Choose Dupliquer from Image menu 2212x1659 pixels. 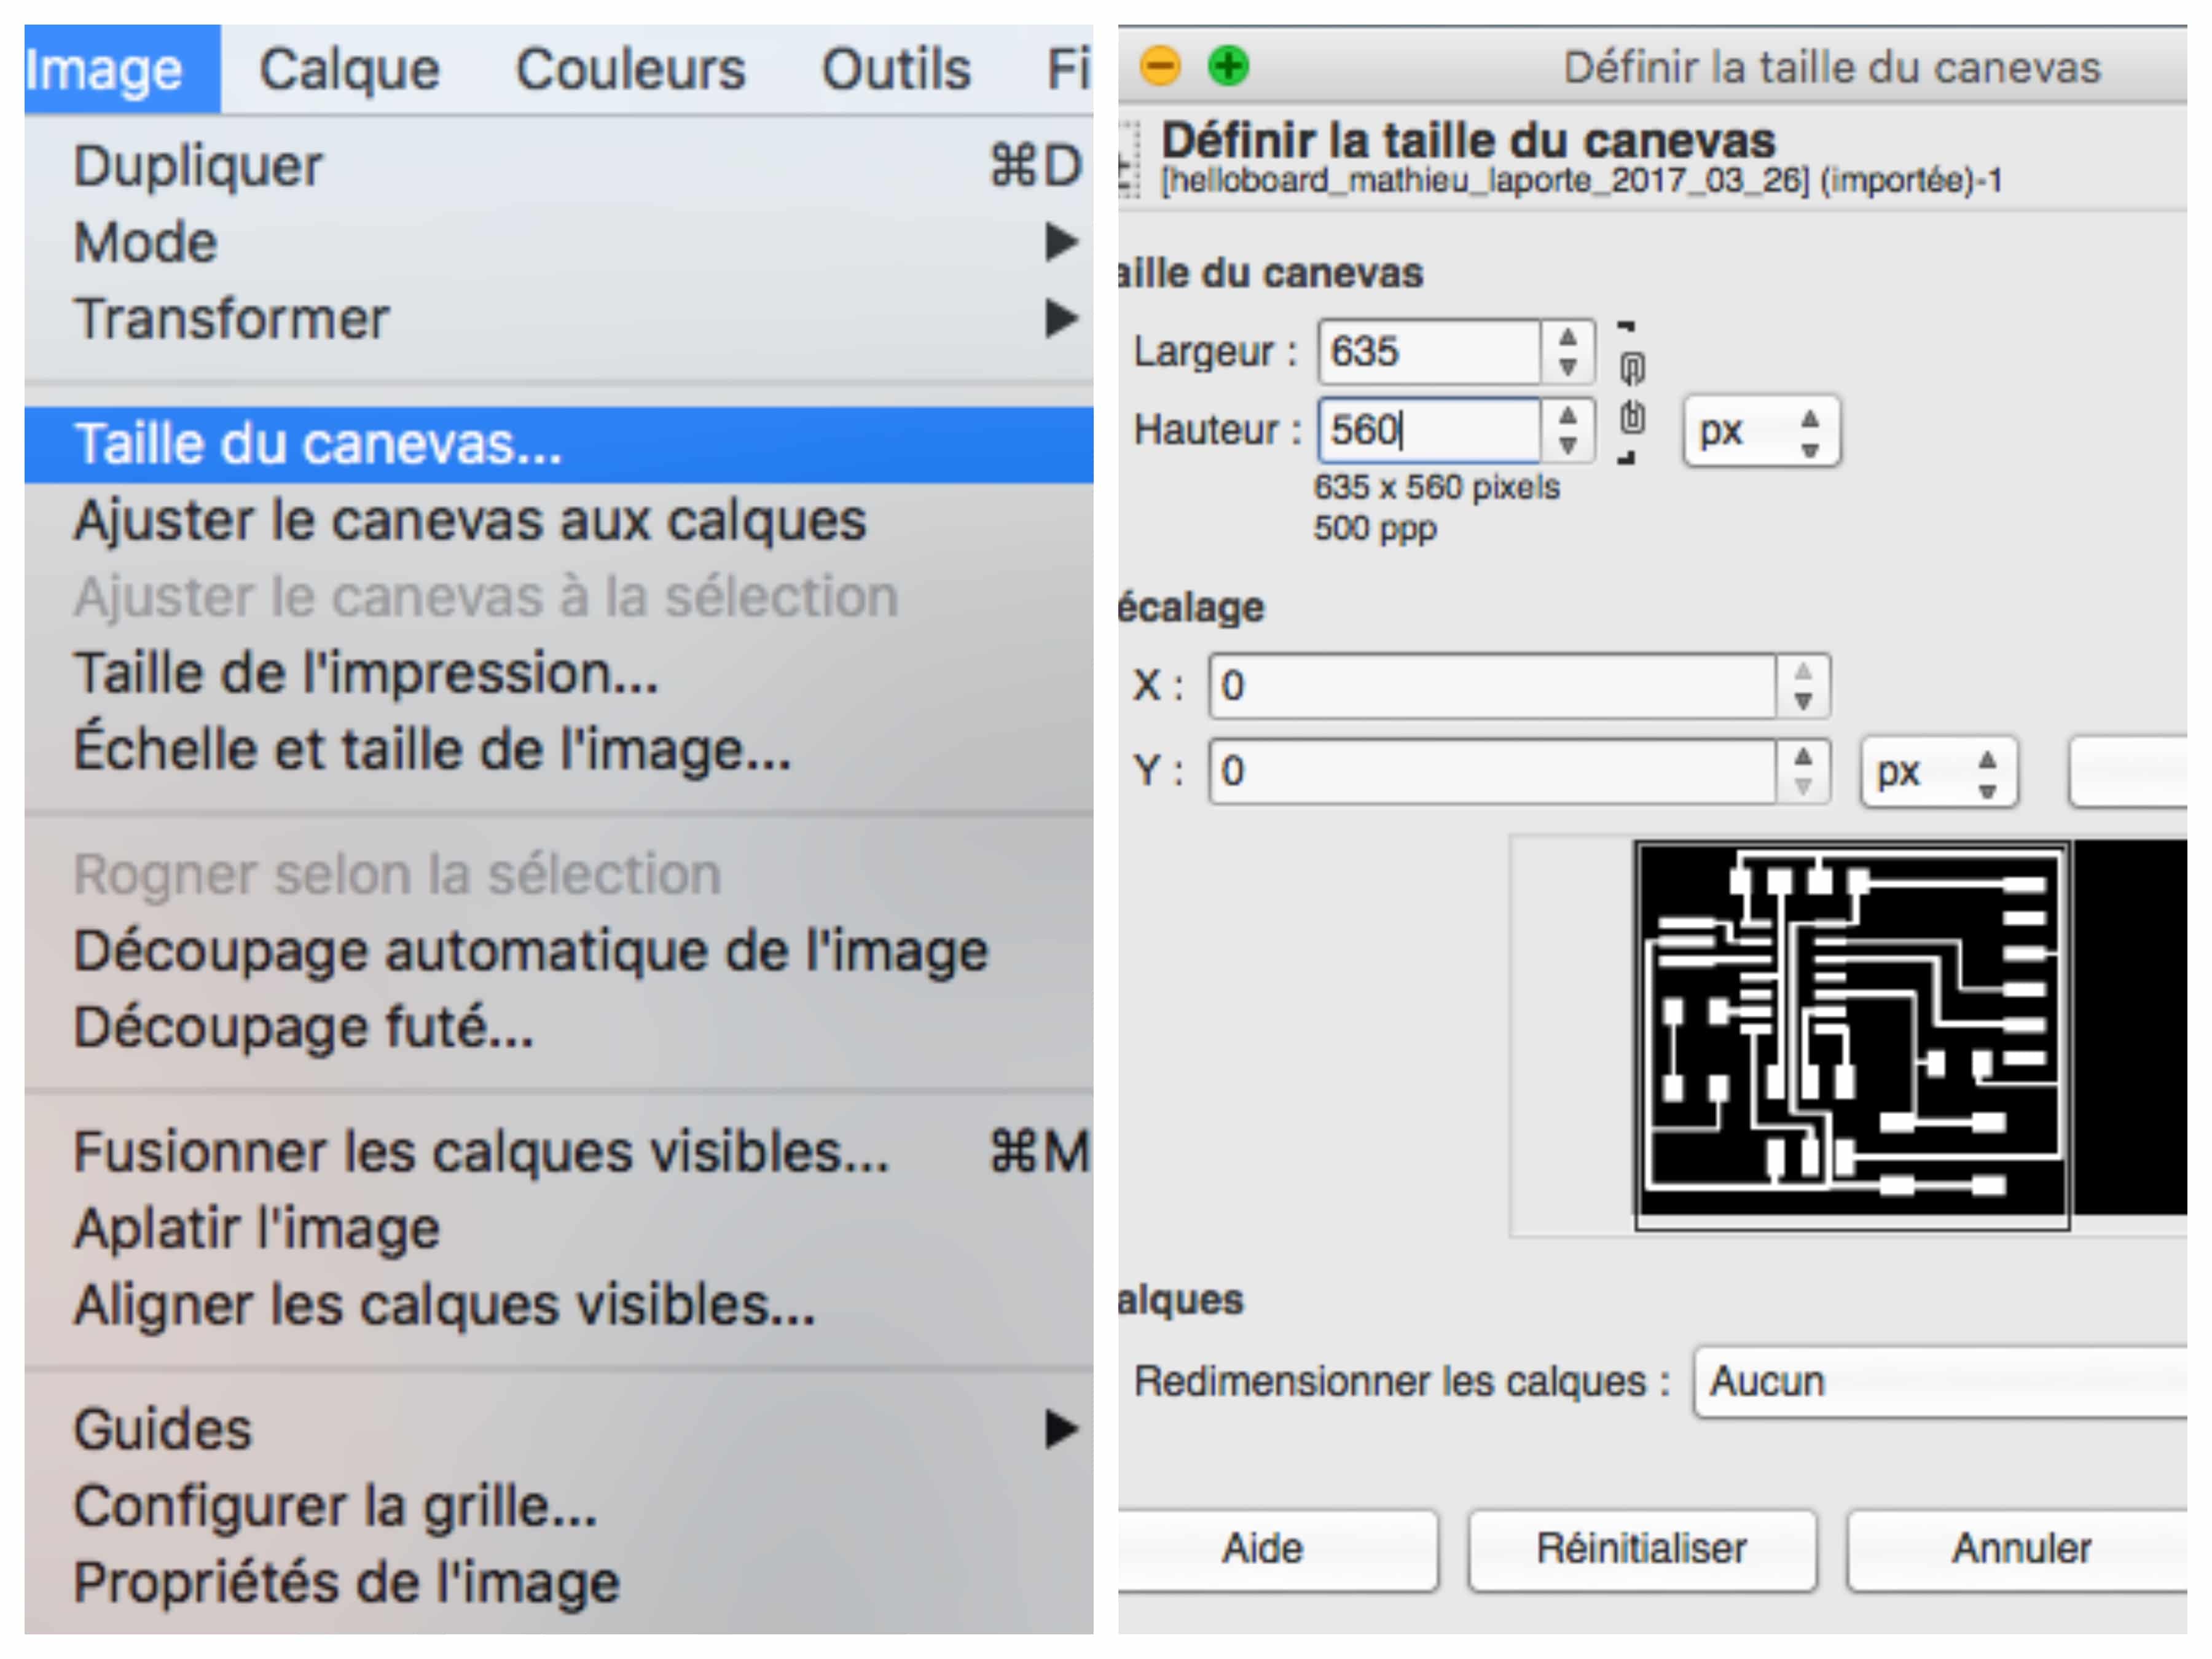click(x=559, y=166)
